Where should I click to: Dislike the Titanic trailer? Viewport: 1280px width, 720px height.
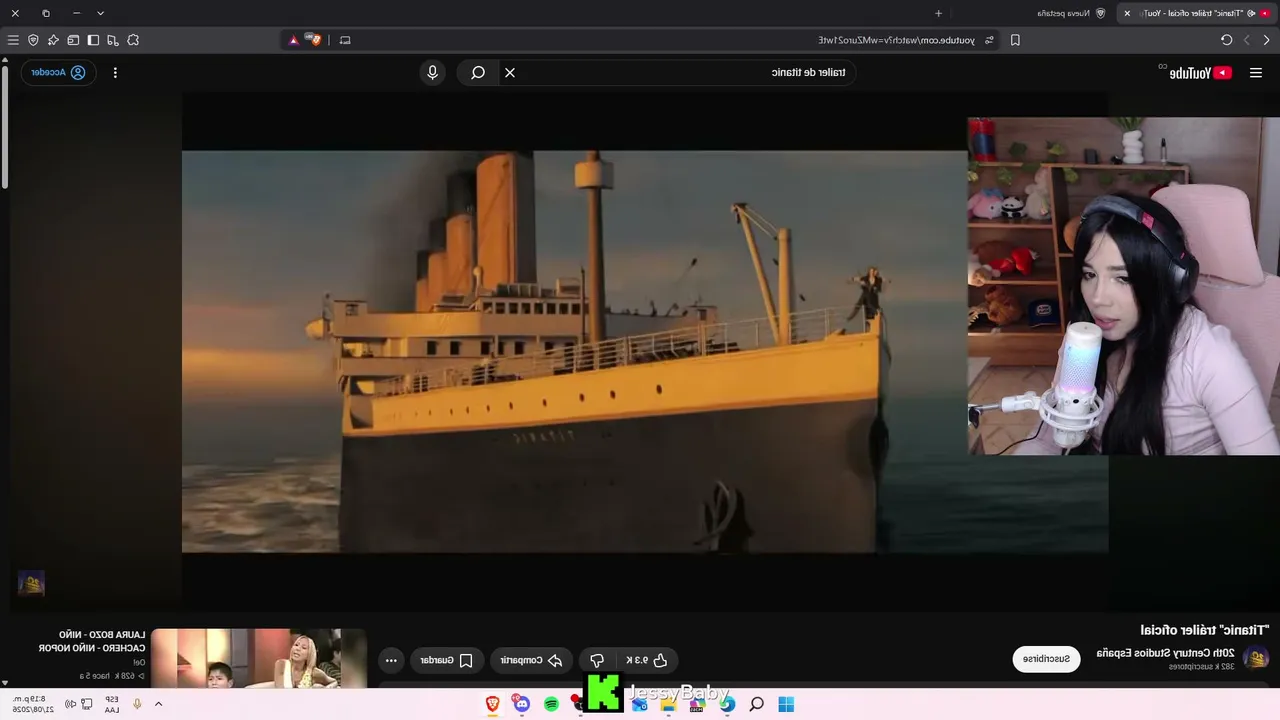coord(597,660)
